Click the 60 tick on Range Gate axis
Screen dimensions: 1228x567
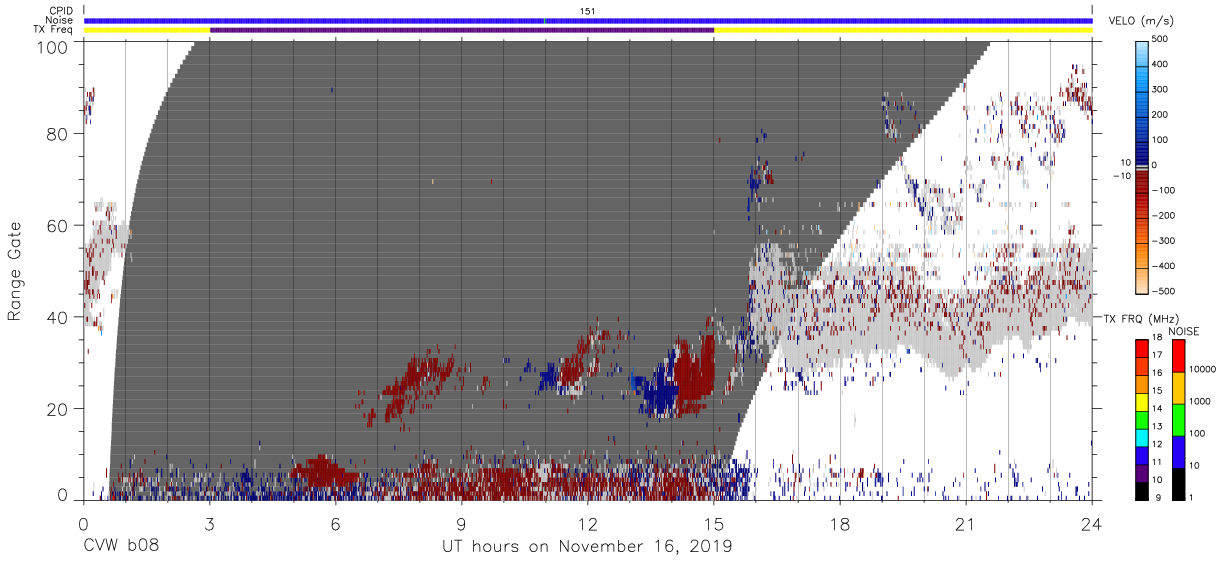[59, 226]
